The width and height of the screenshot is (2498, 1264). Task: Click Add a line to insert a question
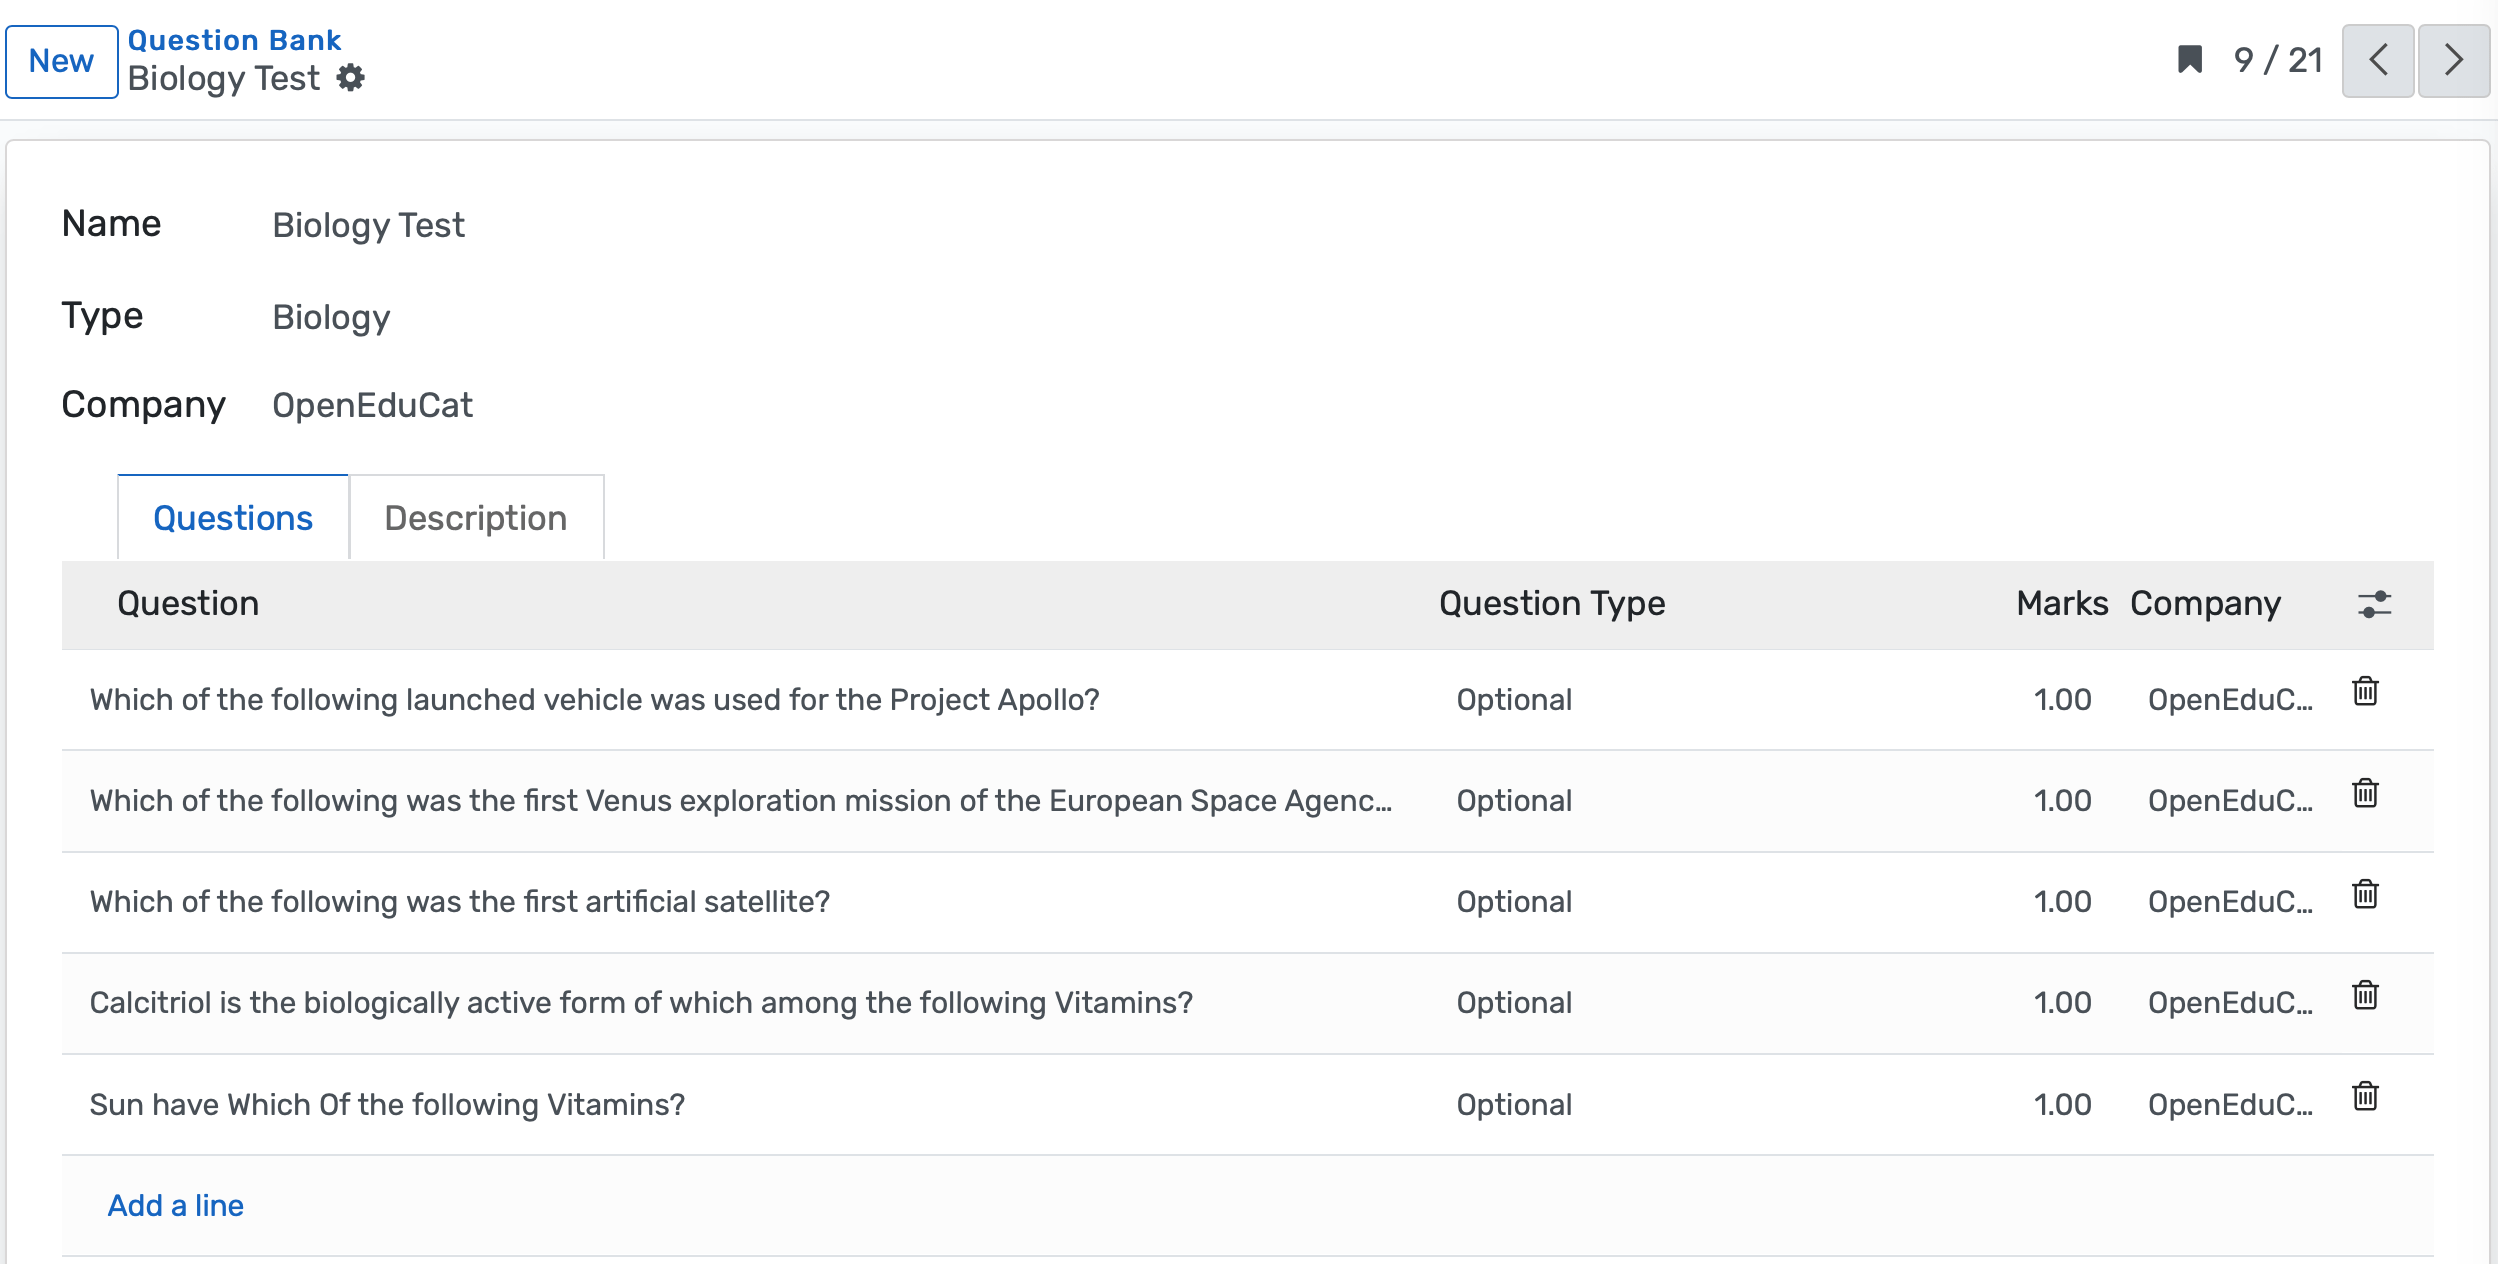pos(175,1206)
